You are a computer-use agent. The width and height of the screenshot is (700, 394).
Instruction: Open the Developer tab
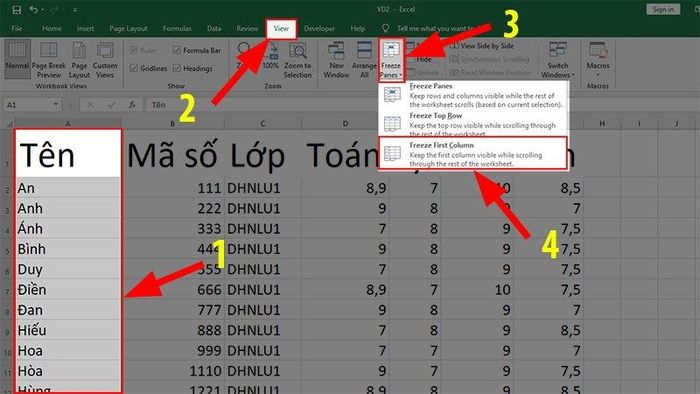click(319, 28)
